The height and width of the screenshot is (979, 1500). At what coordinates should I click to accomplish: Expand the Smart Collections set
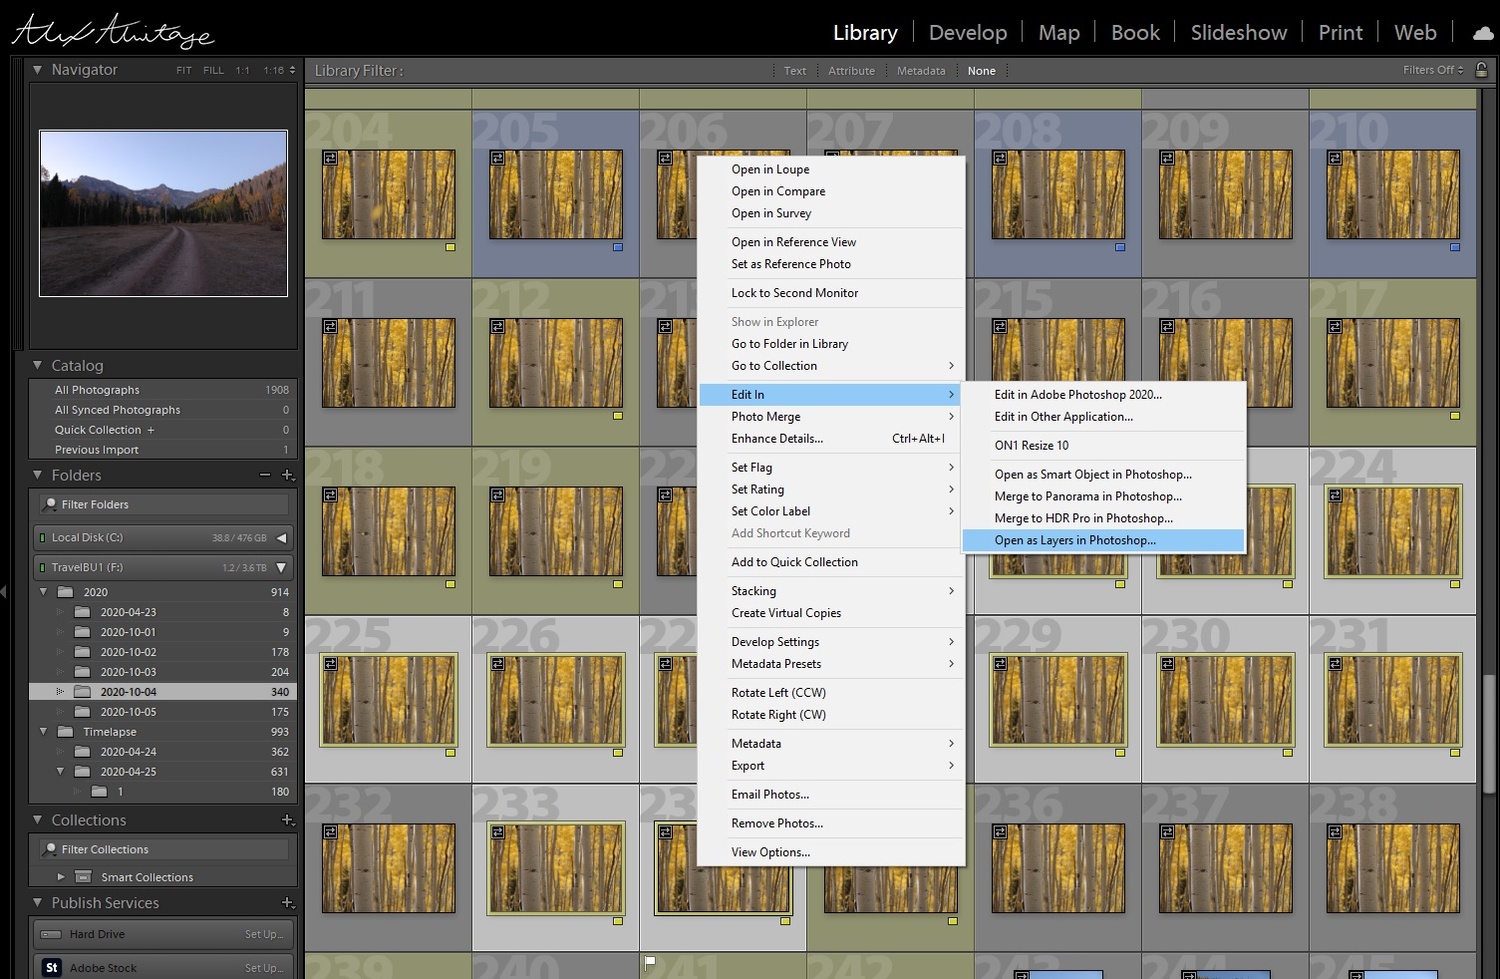(61, 877)
